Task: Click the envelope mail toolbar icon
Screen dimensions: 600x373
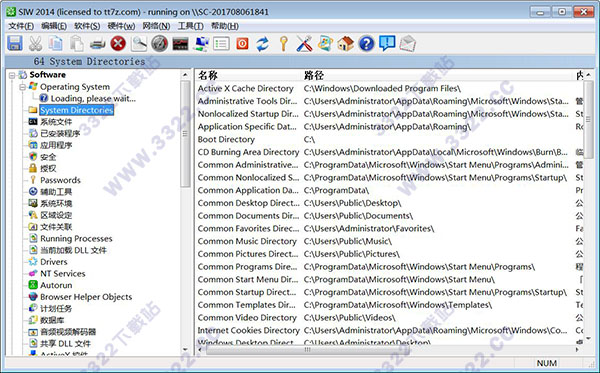Action: pyautogui.click(x=408, y=44)
